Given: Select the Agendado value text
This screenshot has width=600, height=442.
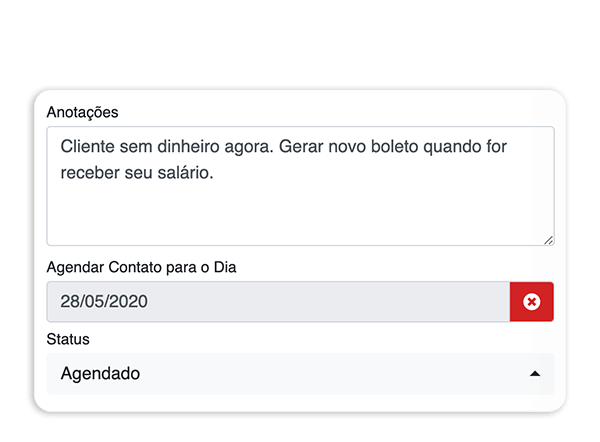Looking at the screenshot, I should pos(100,373).
